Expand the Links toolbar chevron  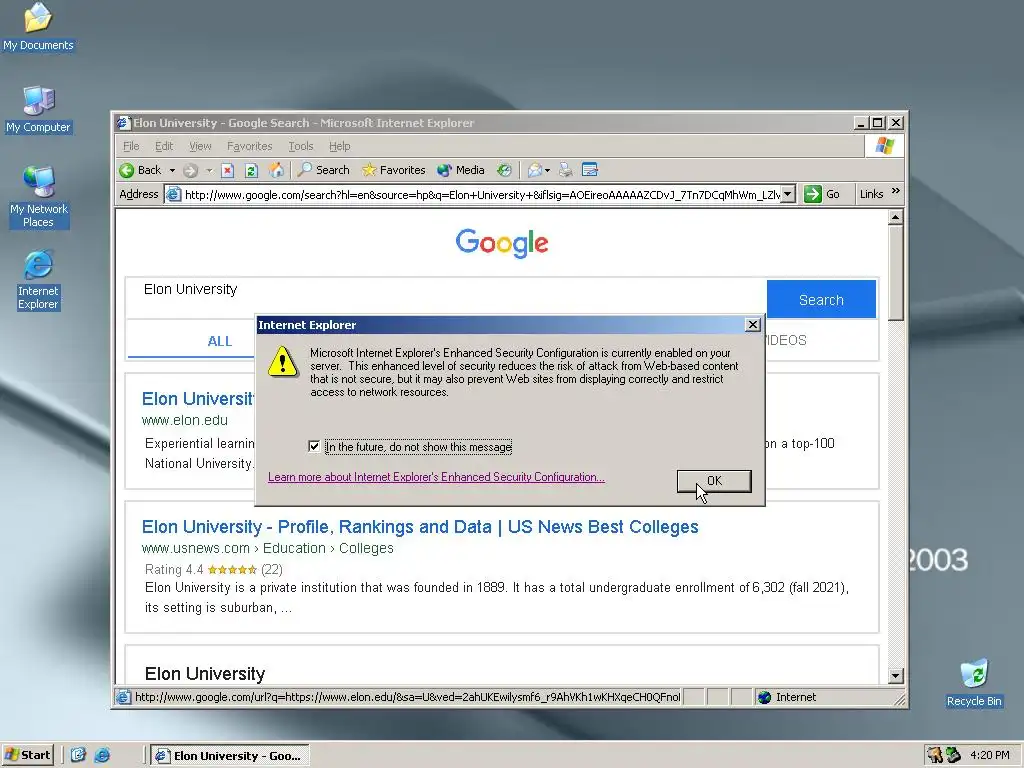(895, 191)
